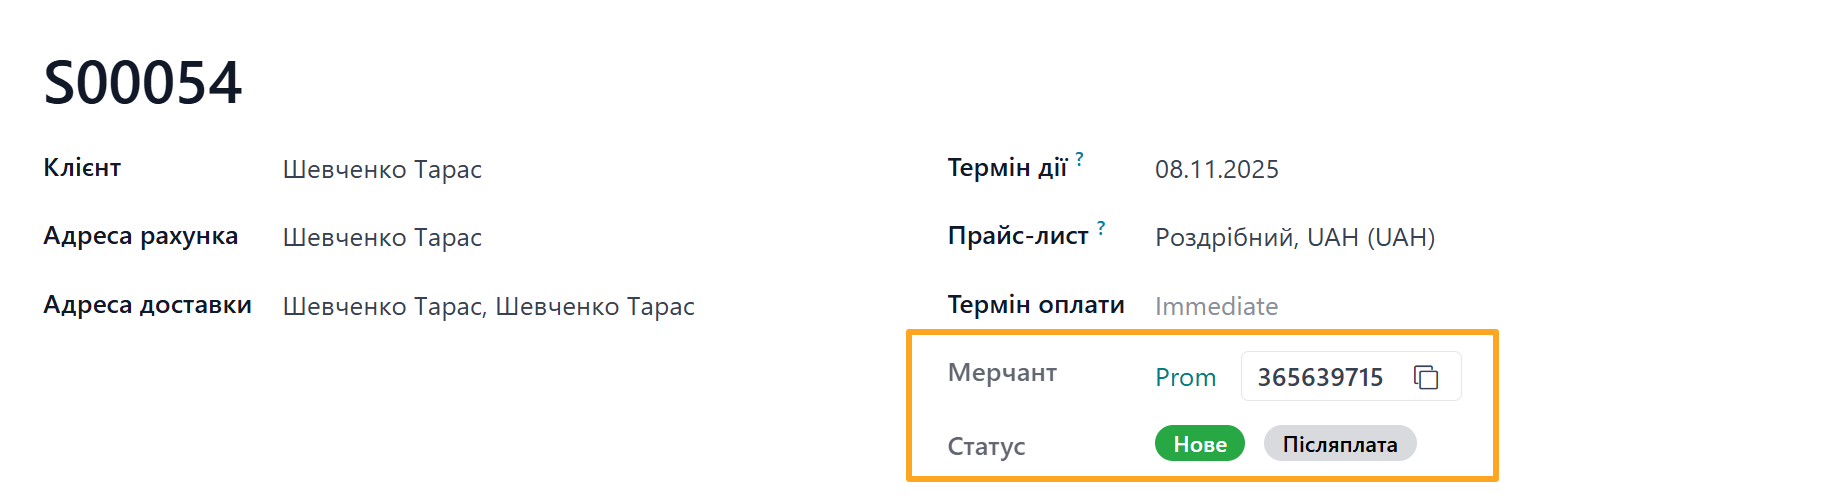
Task: Open the Prom merchant link
Action: 1185,377
